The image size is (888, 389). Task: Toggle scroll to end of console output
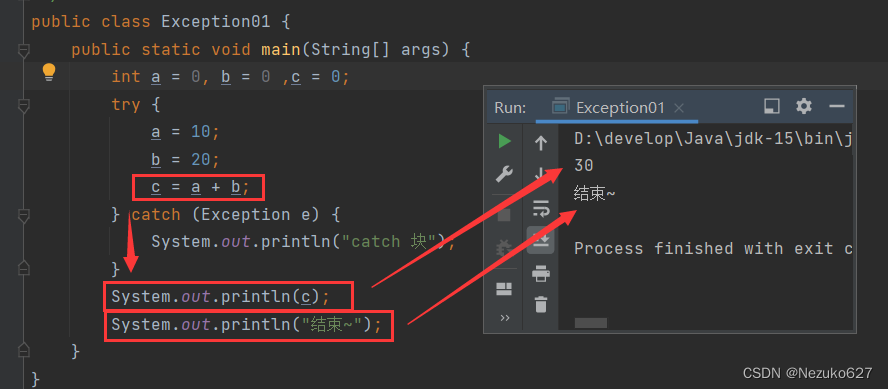tap(541, 241)
